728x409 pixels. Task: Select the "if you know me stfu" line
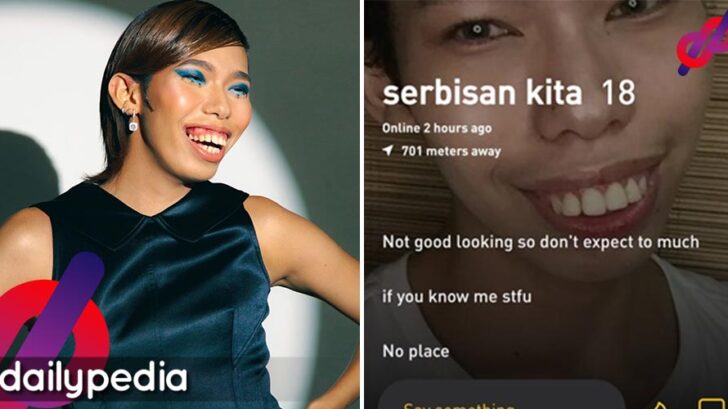457,297
